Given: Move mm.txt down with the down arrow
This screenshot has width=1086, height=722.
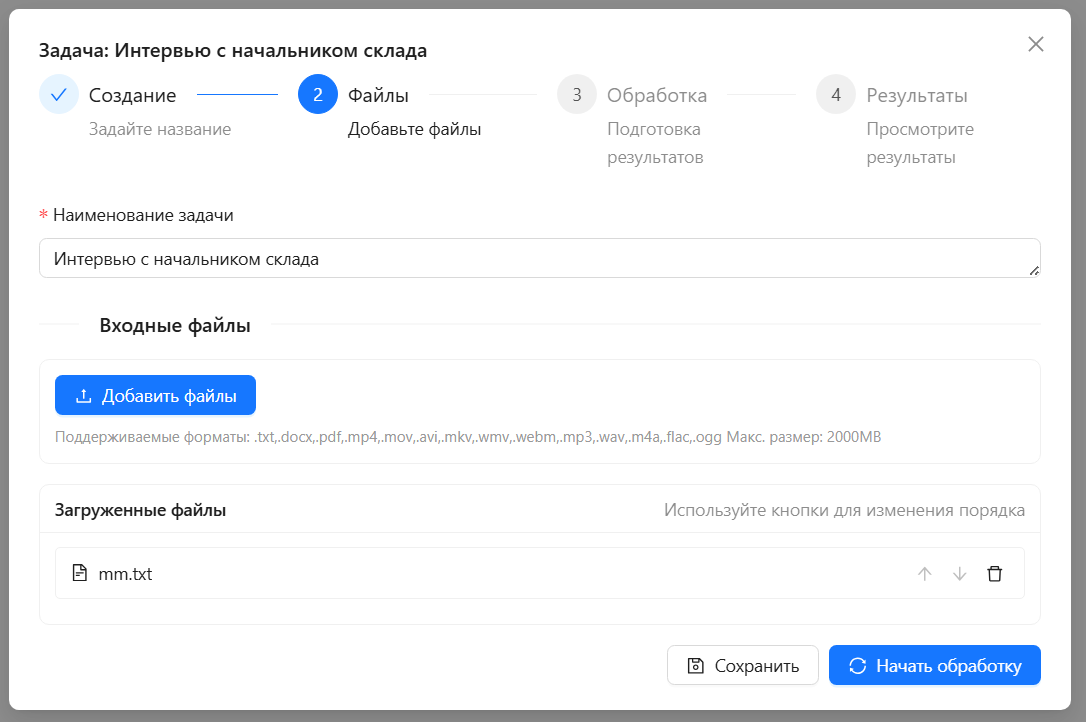Looking at the screenshot, I should (x=960, y=573).
